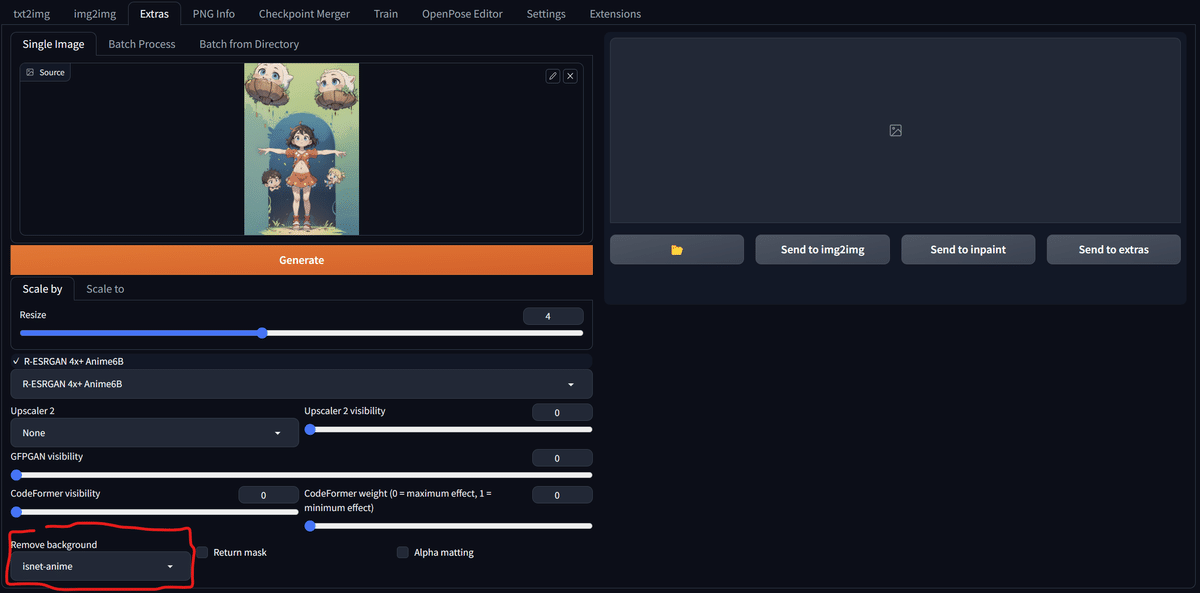Switch to the txt2img tab
The height and width of the screenshot is (593, 1200).
click(x=32, y=14)
